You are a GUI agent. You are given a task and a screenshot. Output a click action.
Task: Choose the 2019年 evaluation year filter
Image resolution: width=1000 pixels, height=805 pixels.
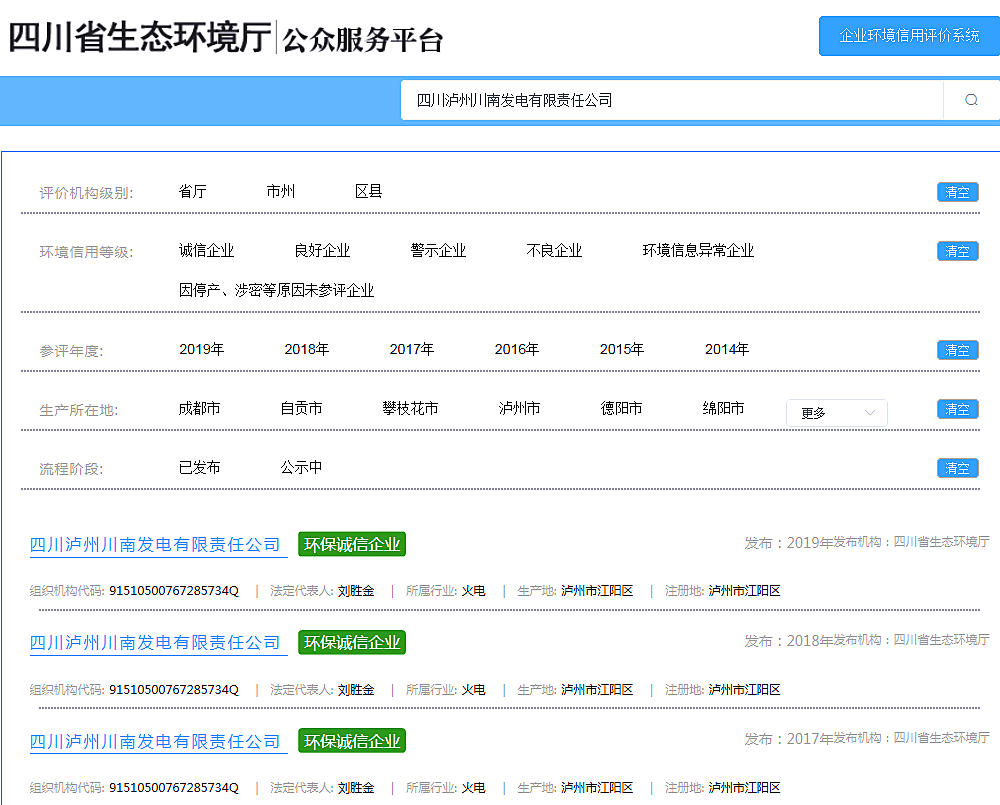click(x=201, y=349)
